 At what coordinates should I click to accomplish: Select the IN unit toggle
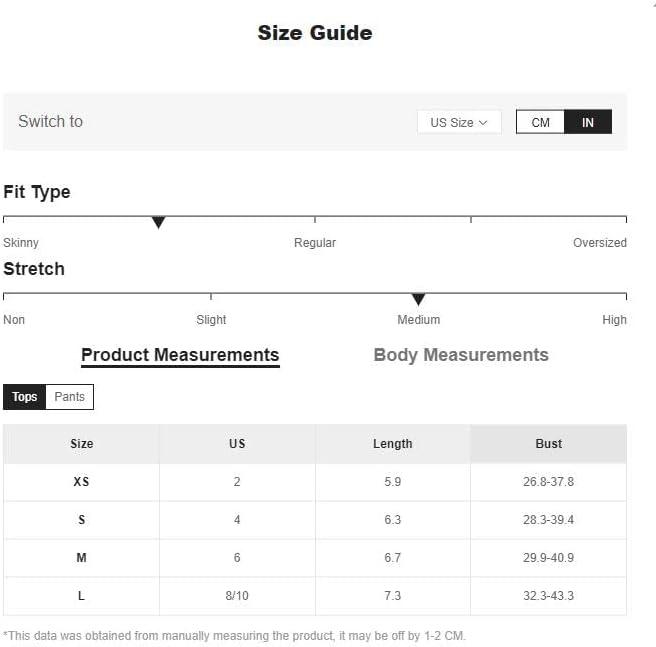pyautogui.click(x=588, y=122)
